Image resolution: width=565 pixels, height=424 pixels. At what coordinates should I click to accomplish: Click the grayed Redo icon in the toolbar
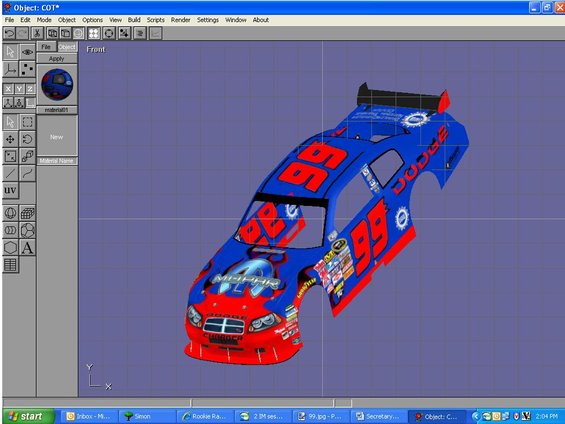tap(23, 34)
